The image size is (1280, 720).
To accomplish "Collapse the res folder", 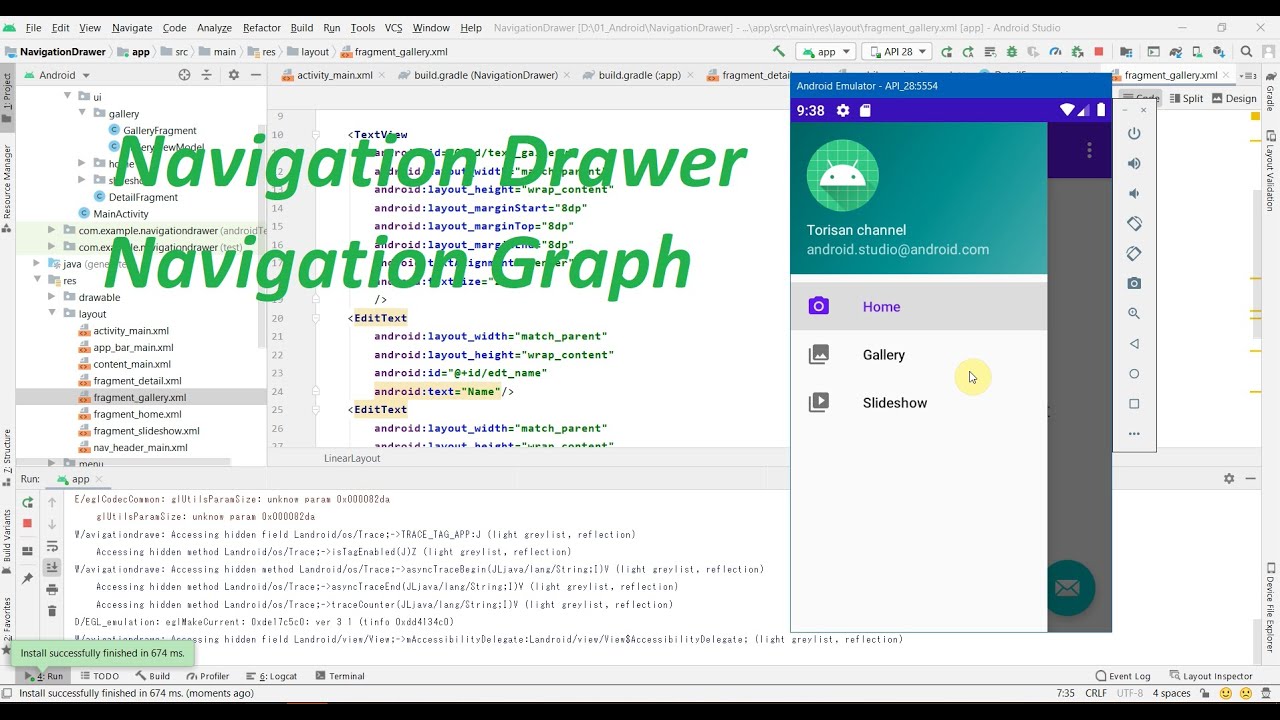I will pos(37,280).
